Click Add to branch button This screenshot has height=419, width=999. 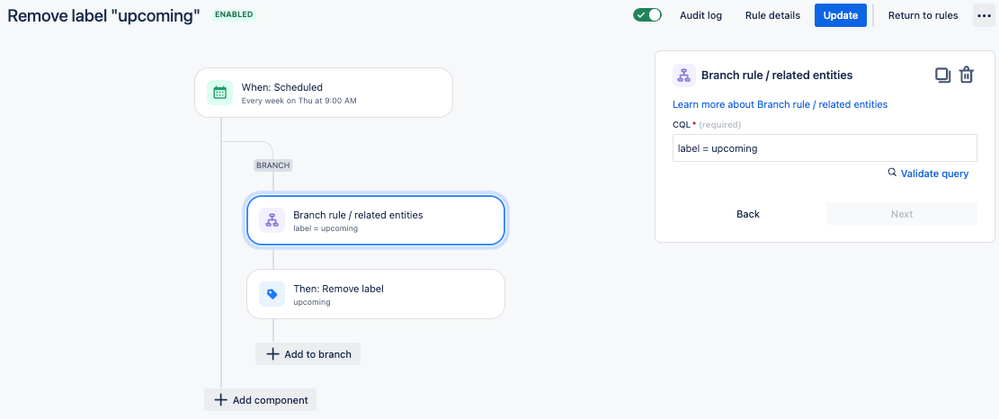pyautogui.click(x=308, y=354)
